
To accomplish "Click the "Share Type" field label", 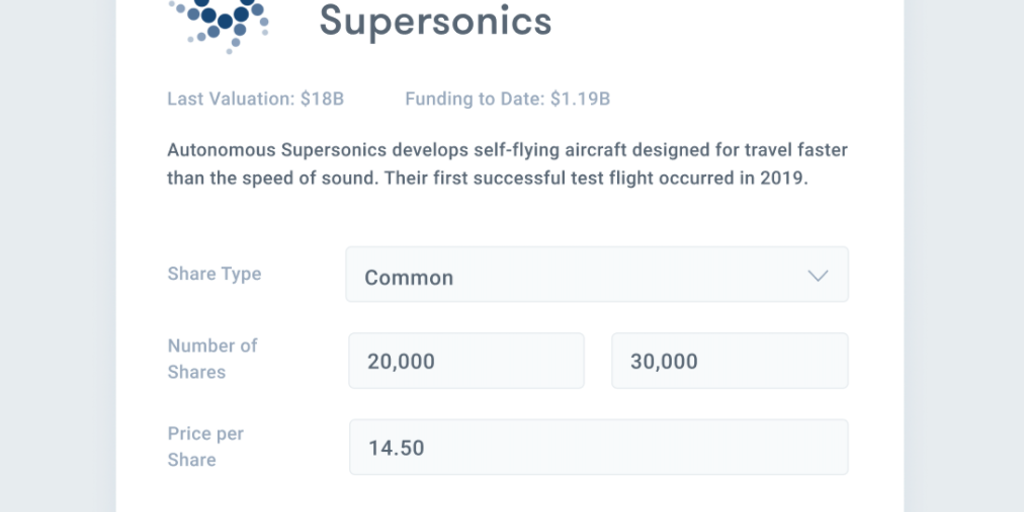I will pos(214,274).
